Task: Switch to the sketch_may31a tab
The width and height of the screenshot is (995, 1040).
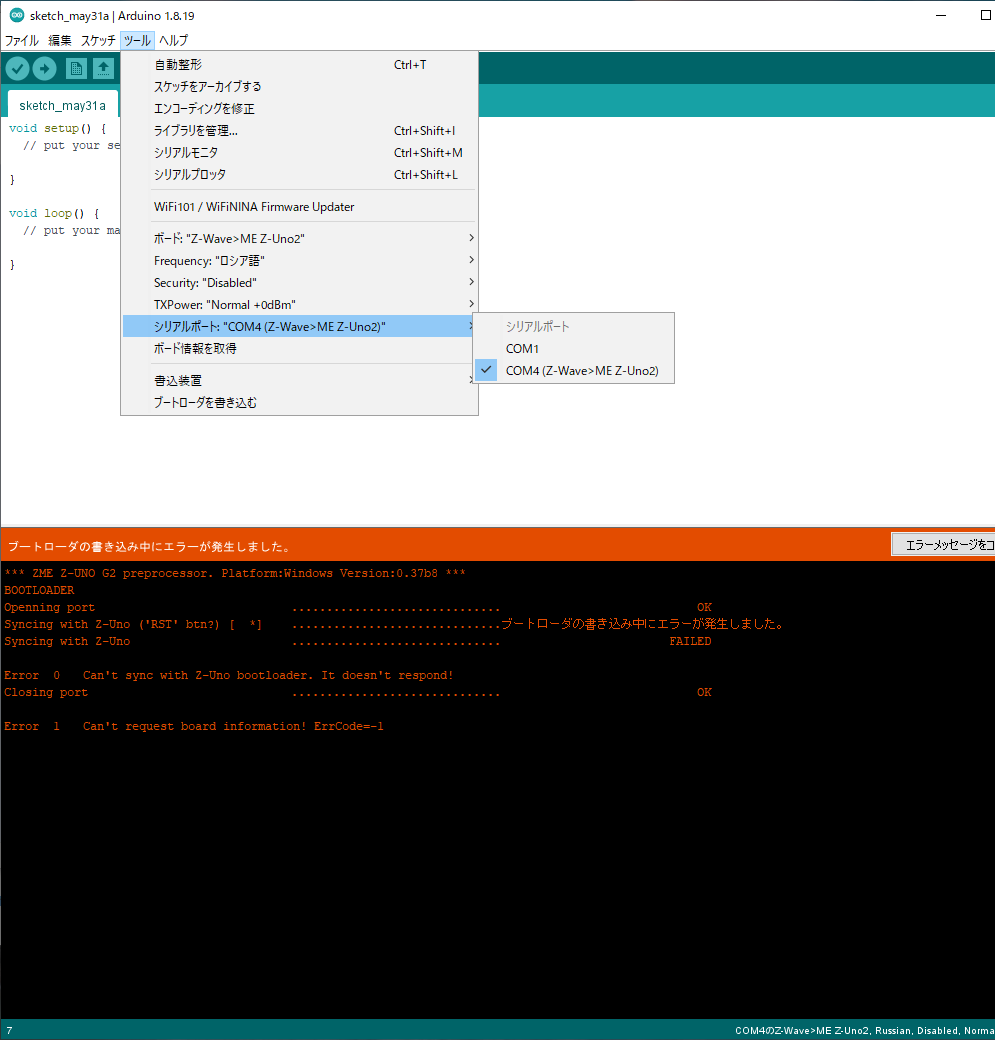Action: pyautogui.click(x=62, y=105)
